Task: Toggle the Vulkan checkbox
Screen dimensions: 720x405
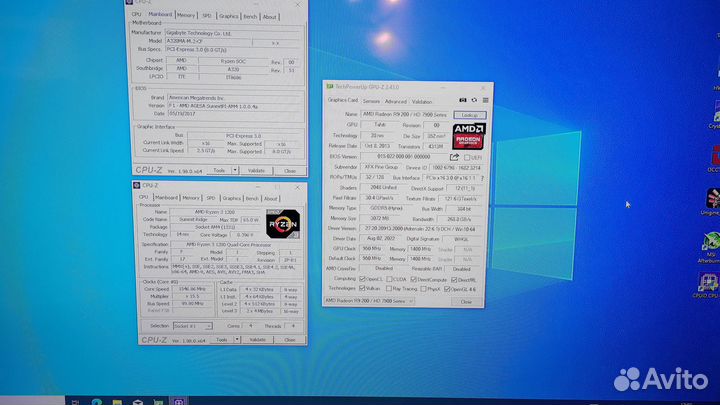Action: 362,288
